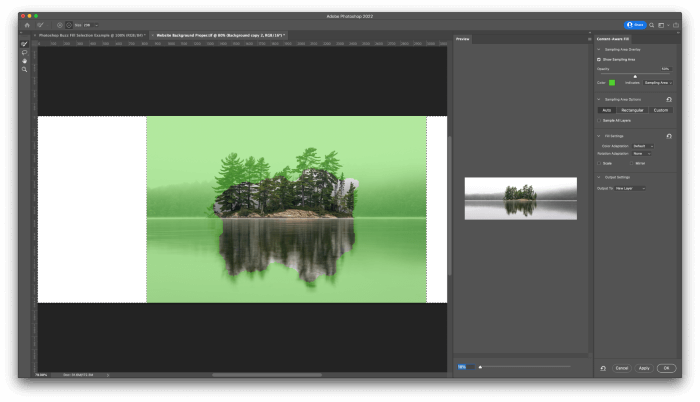Select the Hand tool
This screenshot has width=700, height=402.
tap(24, 61)
